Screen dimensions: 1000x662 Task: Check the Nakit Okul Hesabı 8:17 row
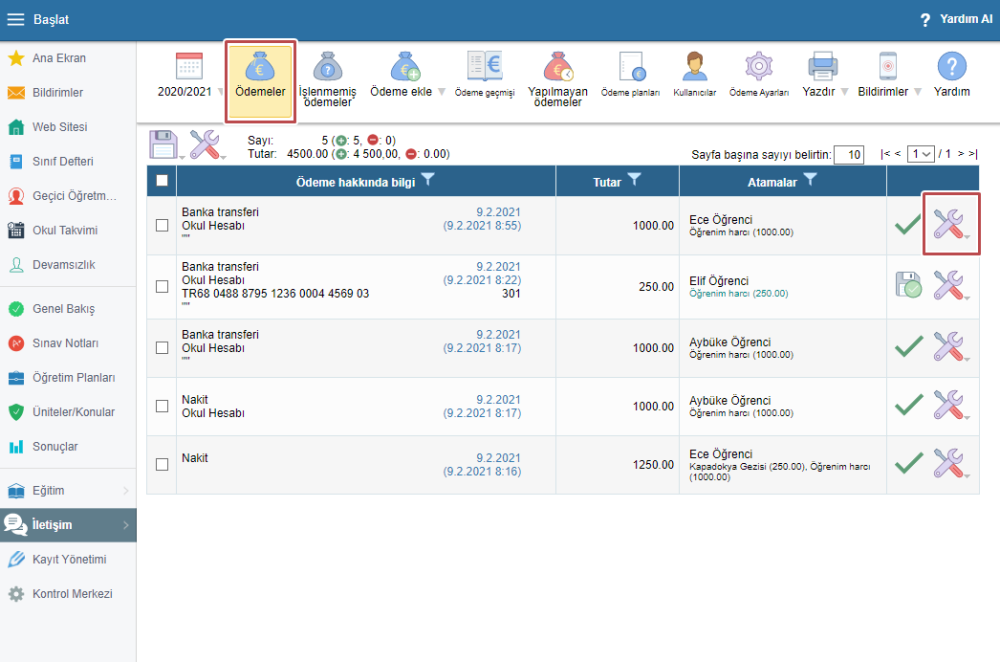(162, 406)
